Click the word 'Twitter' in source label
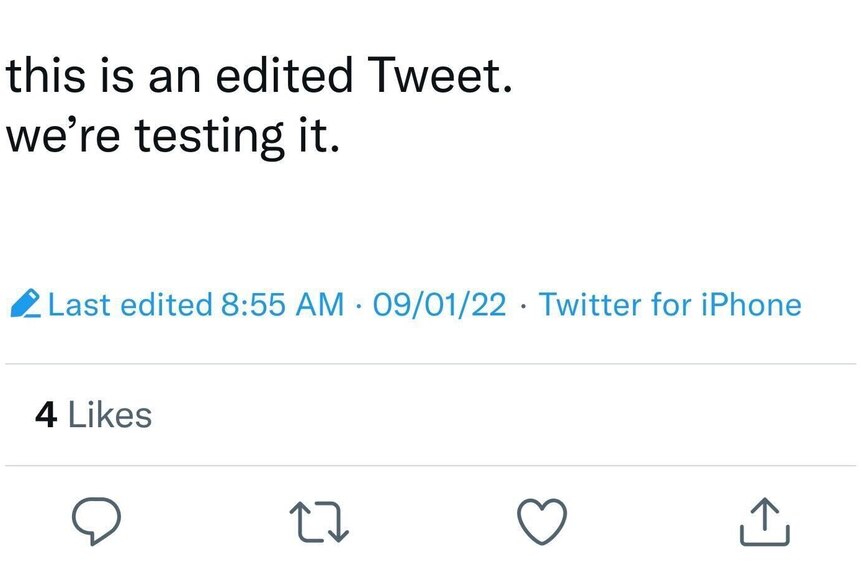The image size is (862, 575). click(x=590, y=305)
